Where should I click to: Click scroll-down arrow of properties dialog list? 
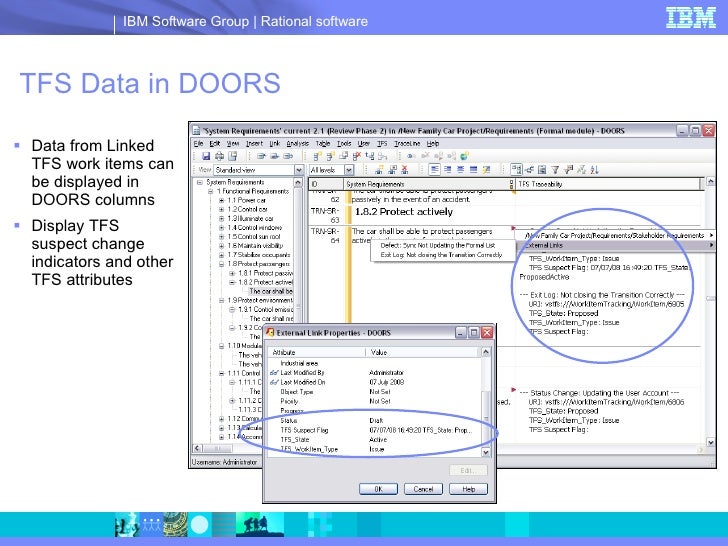(x=486, y=452)
